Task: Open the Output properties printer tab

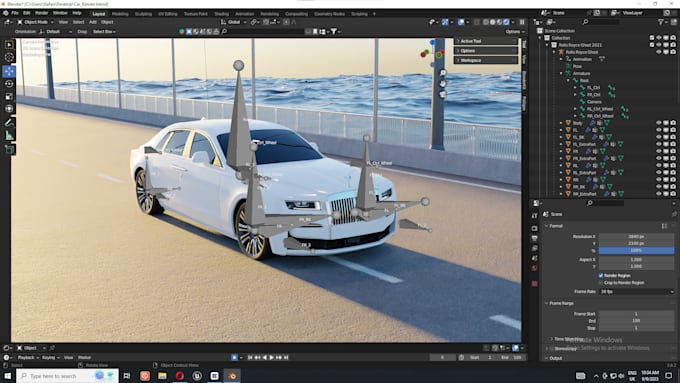Action: (534, 238)
